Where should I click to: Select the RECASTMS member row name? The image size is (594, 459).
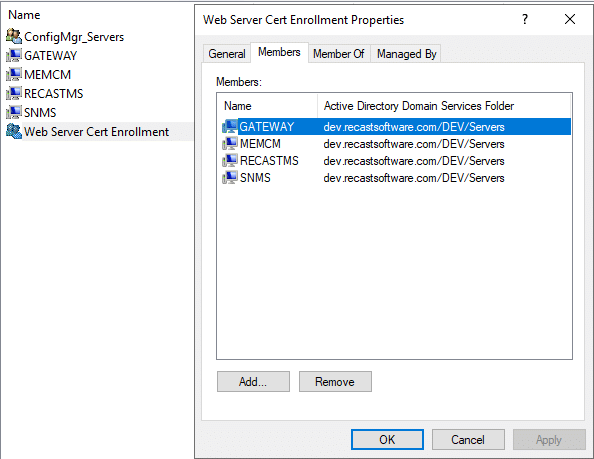(269, 161)
